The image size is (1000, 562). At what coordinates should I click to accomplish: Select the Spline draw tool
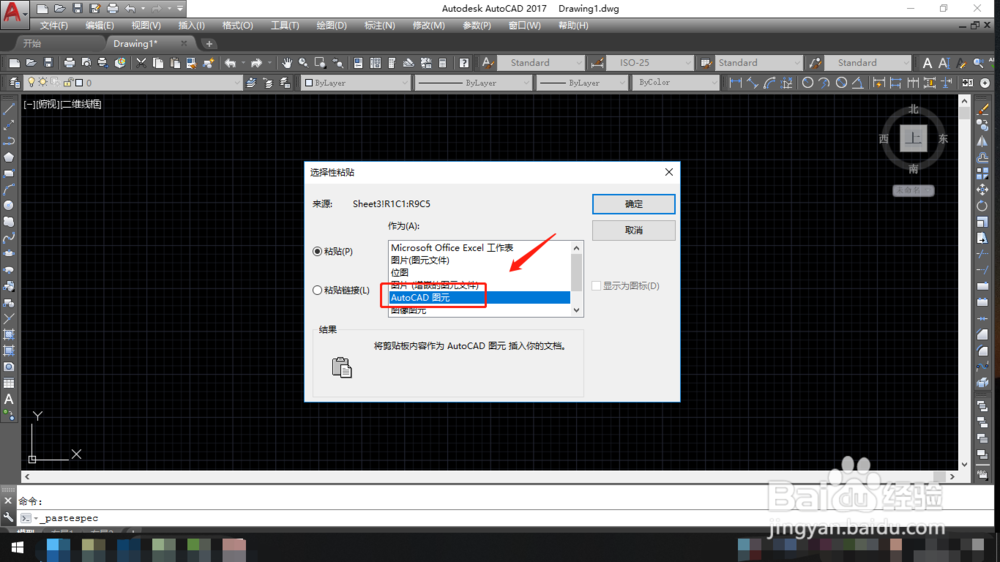tap(9, 238)
